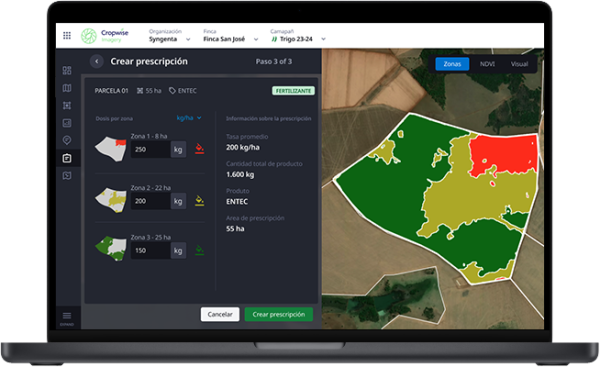600x367 pixels.
Task: Click the PARCELA 01 label
Action: (111, 91)
